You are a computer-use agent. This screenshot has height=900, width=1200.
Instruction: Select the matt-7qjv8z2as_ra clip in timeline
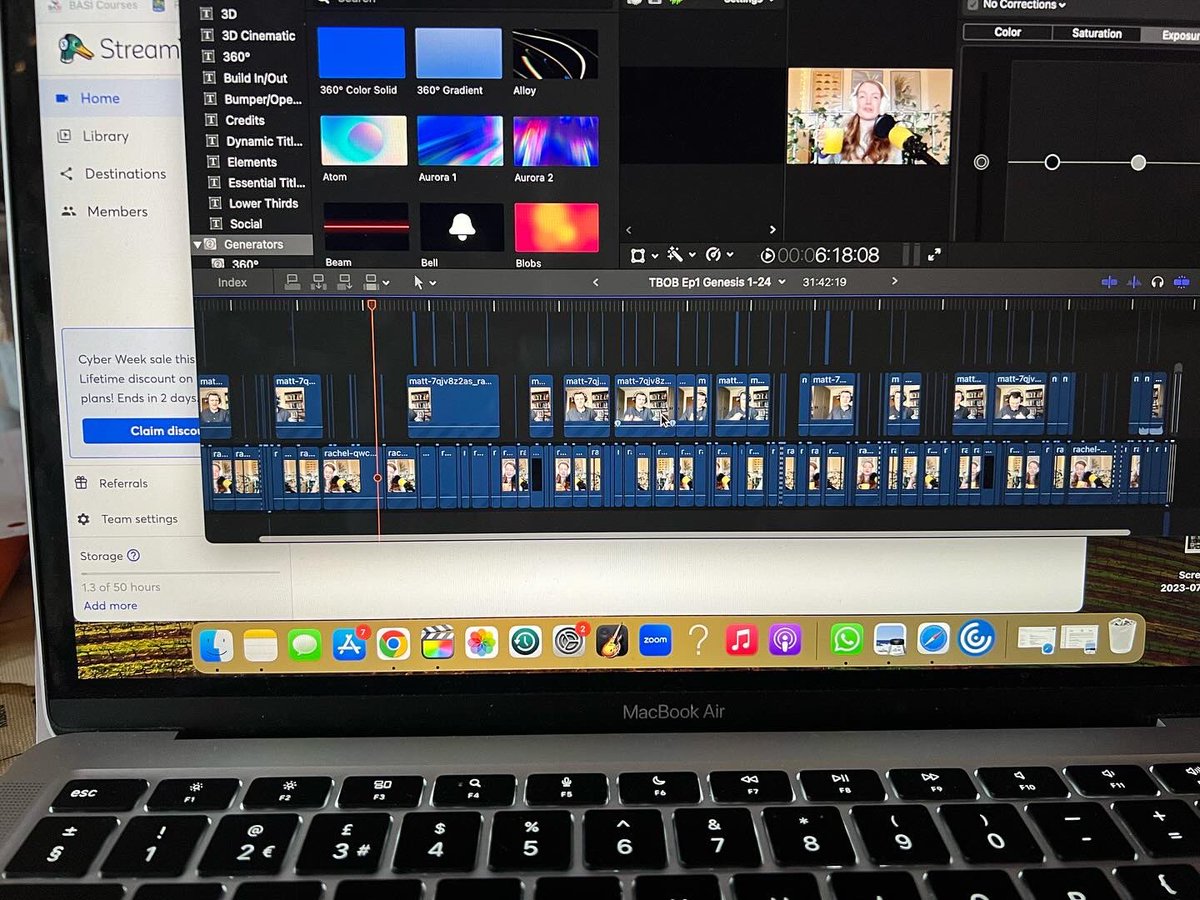[x=453, y=405]
